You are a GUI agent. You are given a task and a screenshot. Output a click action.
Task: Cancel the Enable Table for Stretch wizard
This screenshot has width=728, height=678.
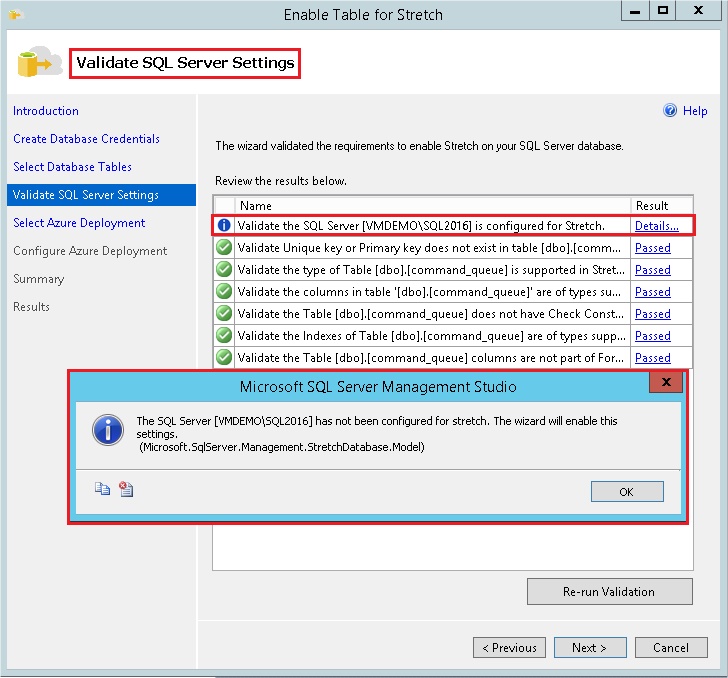click(670, 647)
